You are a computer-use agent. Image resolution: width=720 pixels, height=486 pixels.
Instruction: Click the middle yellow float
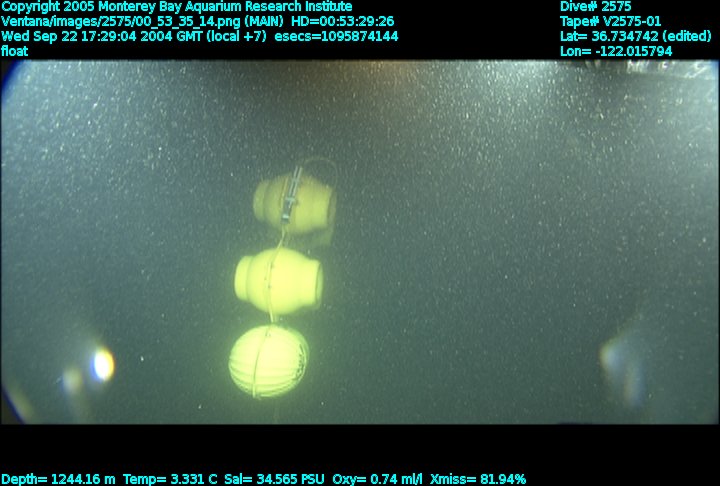pos(279,280)
